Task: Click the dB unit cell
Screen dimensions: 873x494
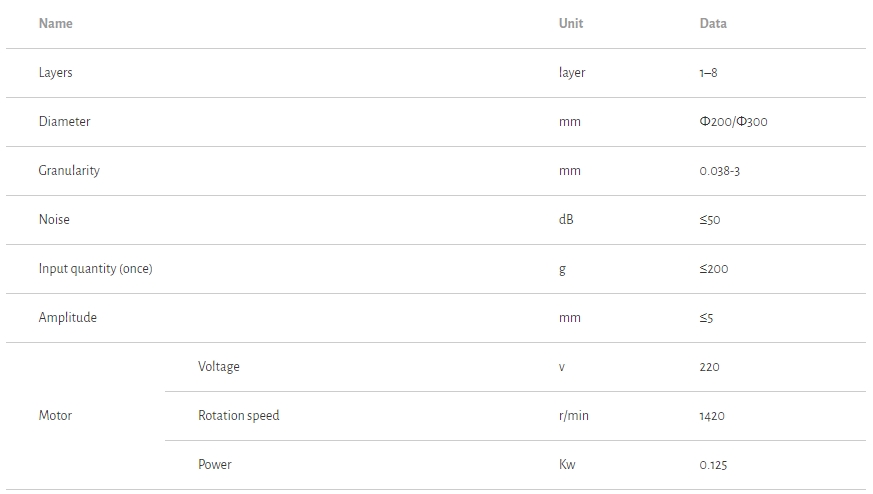Action: tap(566, 220)
